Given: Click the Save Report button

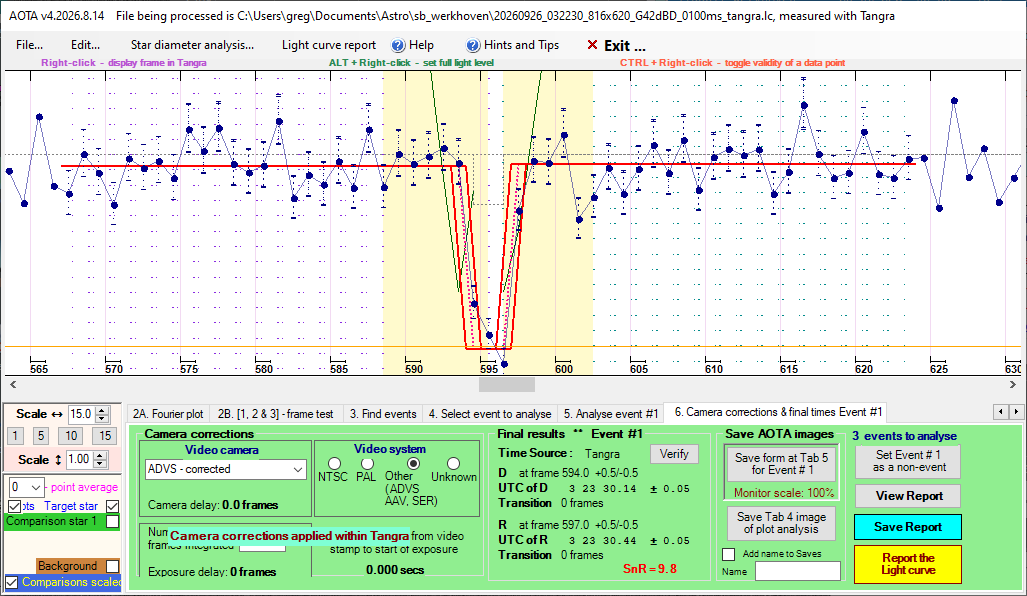Looking at the screenshot, I should 908,527.
